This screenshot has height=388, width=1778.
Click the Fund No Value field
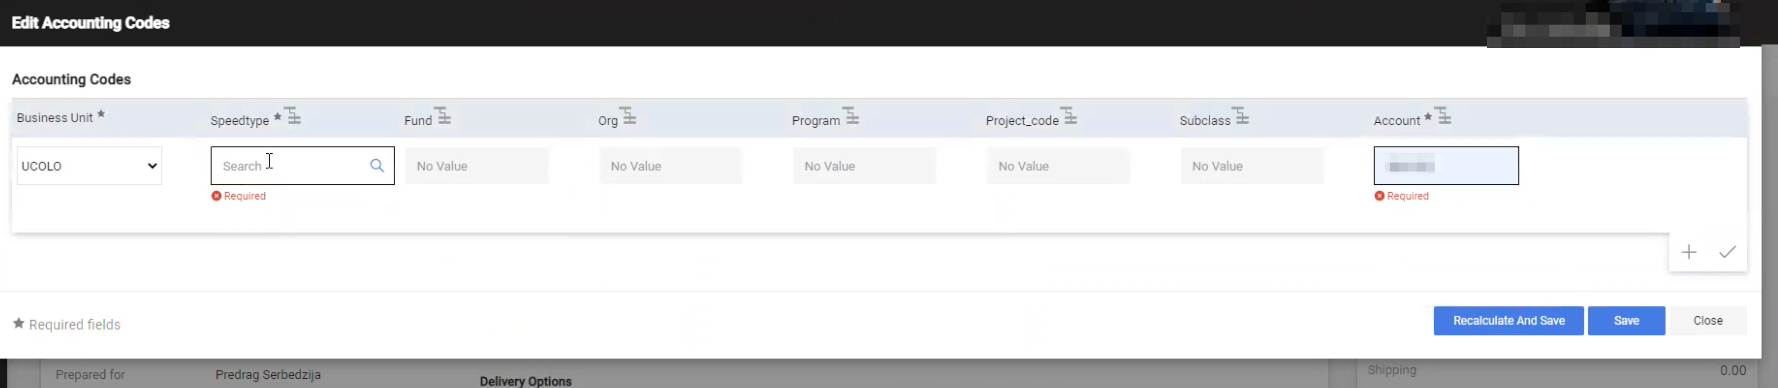coord(476,166)
